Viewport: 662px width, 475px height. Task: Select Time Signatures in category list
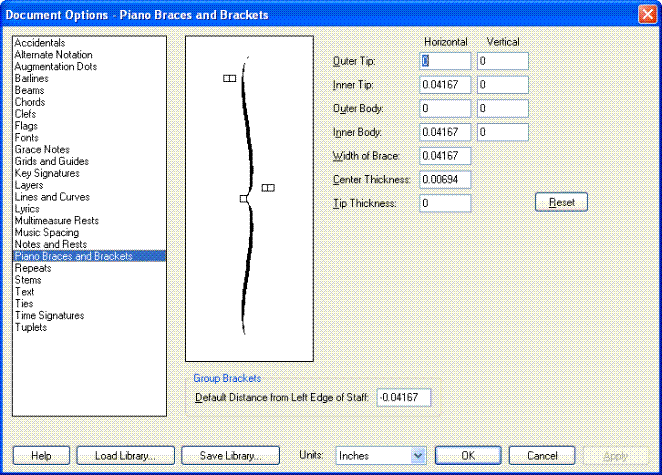point(49,315)
